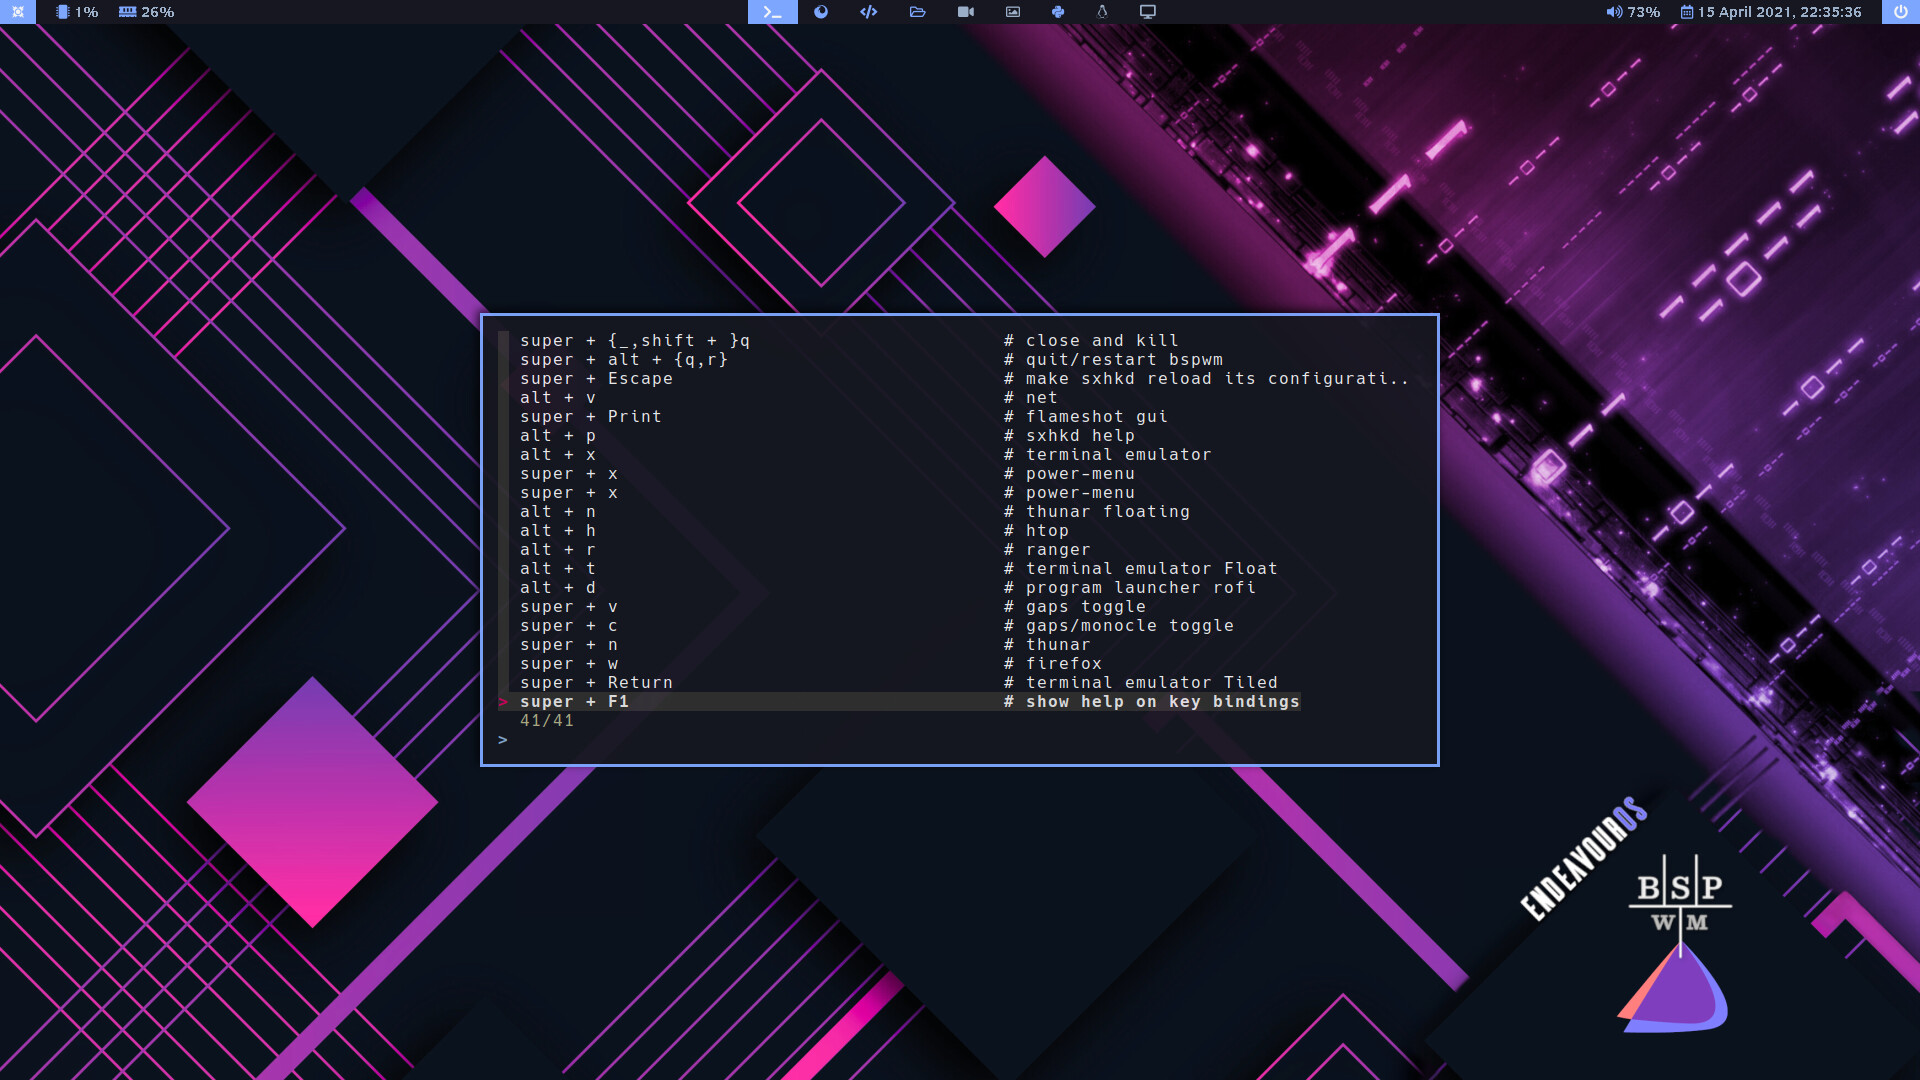The image size is (1920, 1080).
Task: Open the power menu button in panel
Action: click(x=1901, y=12)
